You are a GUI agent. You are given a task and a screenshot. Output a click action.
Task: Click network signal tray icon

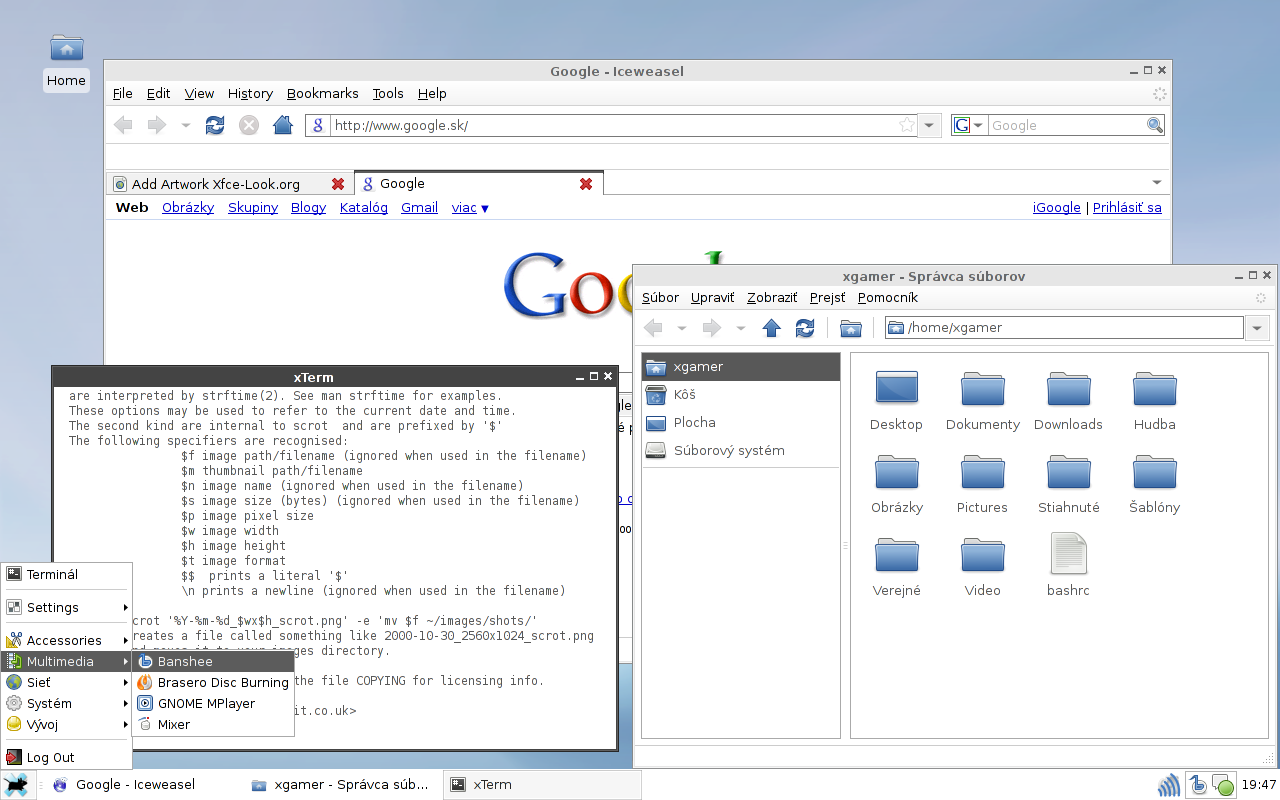pyautogui.click(x=1168, y=785)
